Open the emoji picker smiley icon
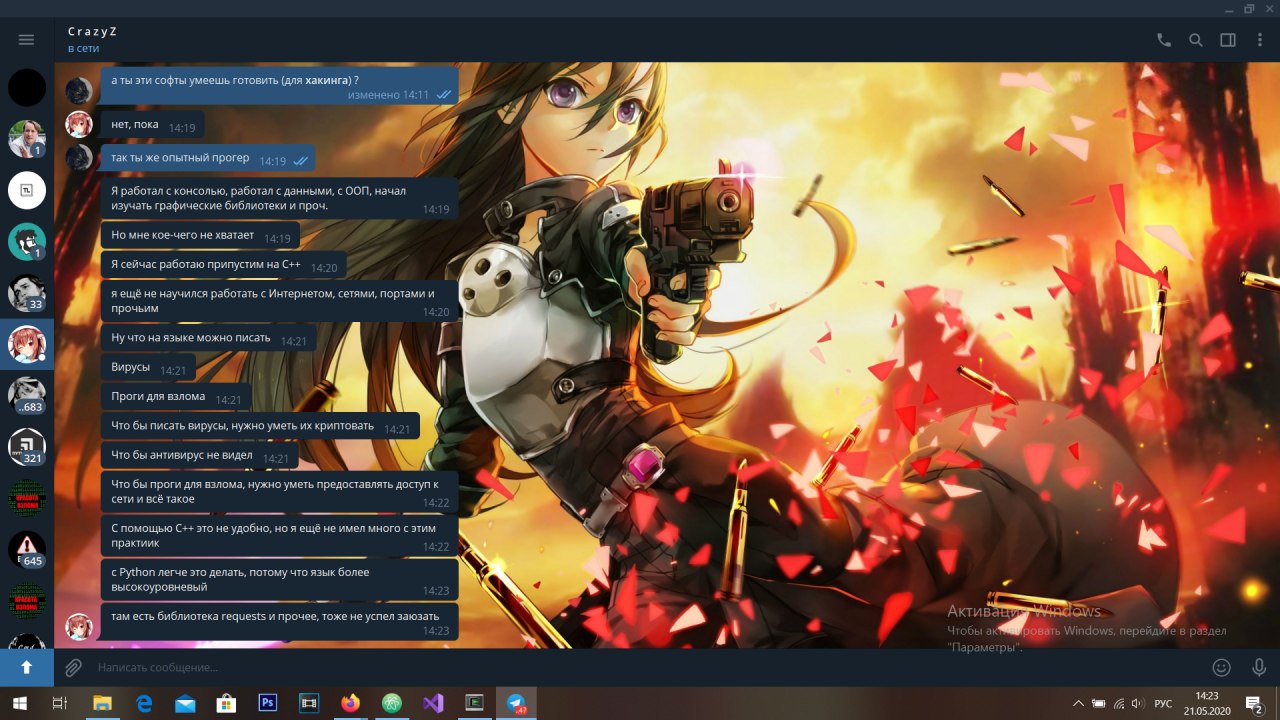Image resolution: width=1280 pixels, height=720 pixels. [x=1221, y=667]
